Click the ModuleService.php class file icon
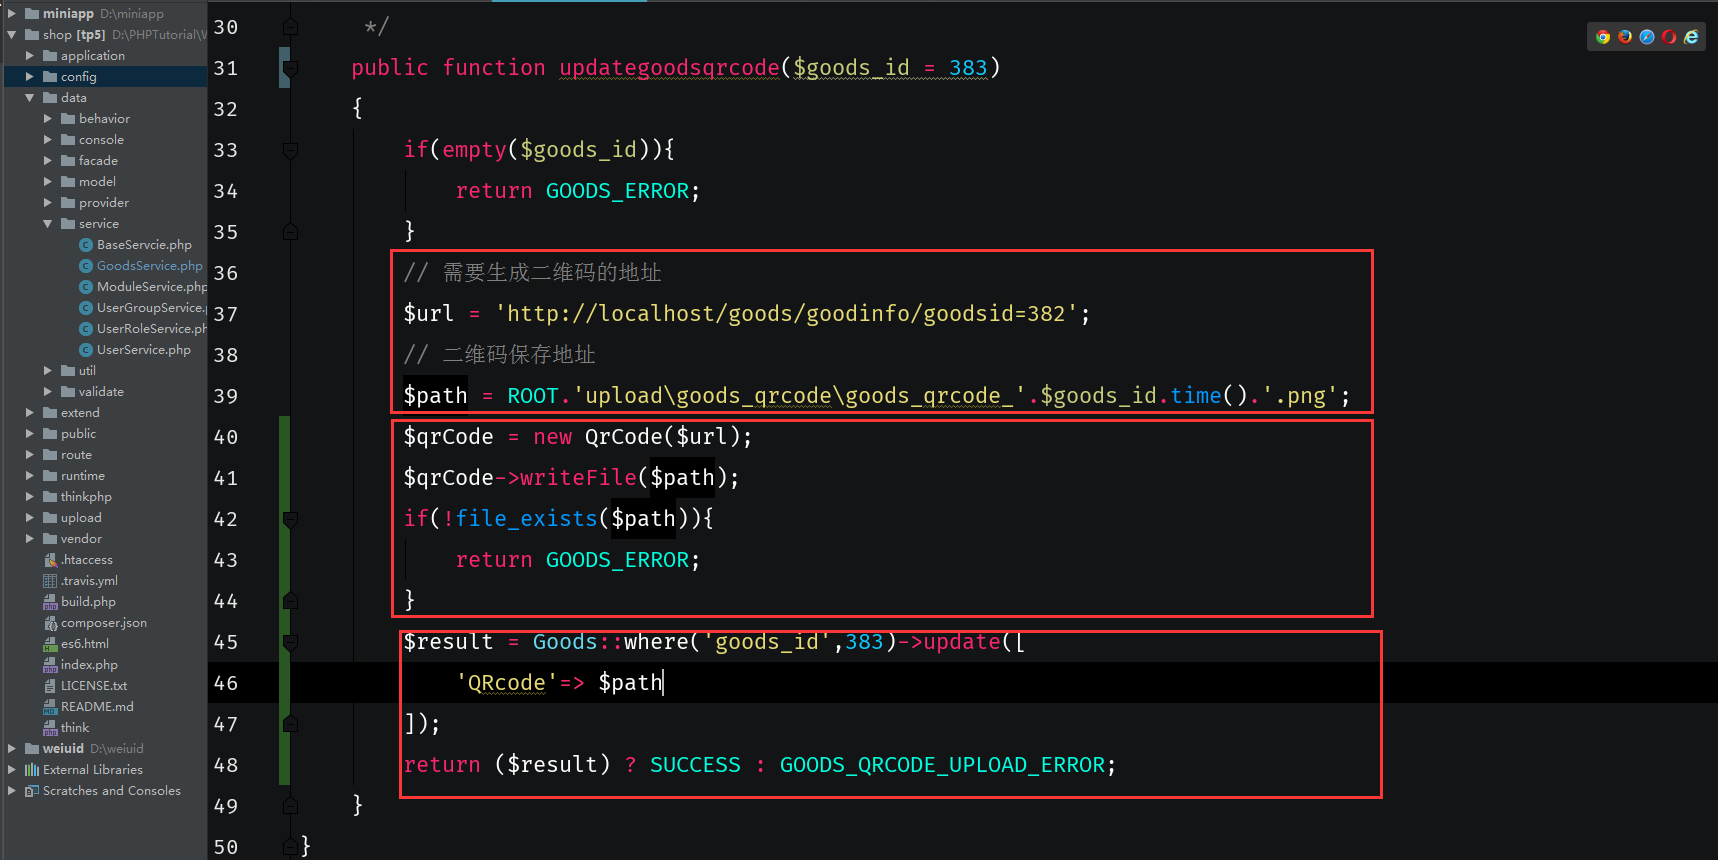 (x=86, y=287)
